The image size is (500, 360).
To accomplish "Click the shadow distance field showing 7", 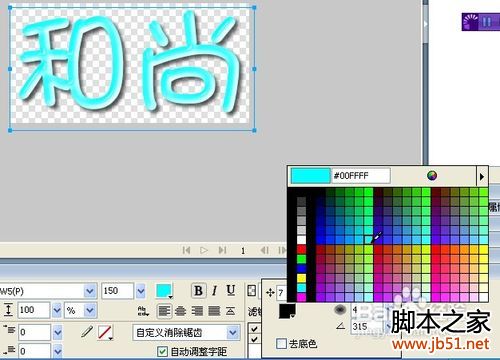I will 281,293.
